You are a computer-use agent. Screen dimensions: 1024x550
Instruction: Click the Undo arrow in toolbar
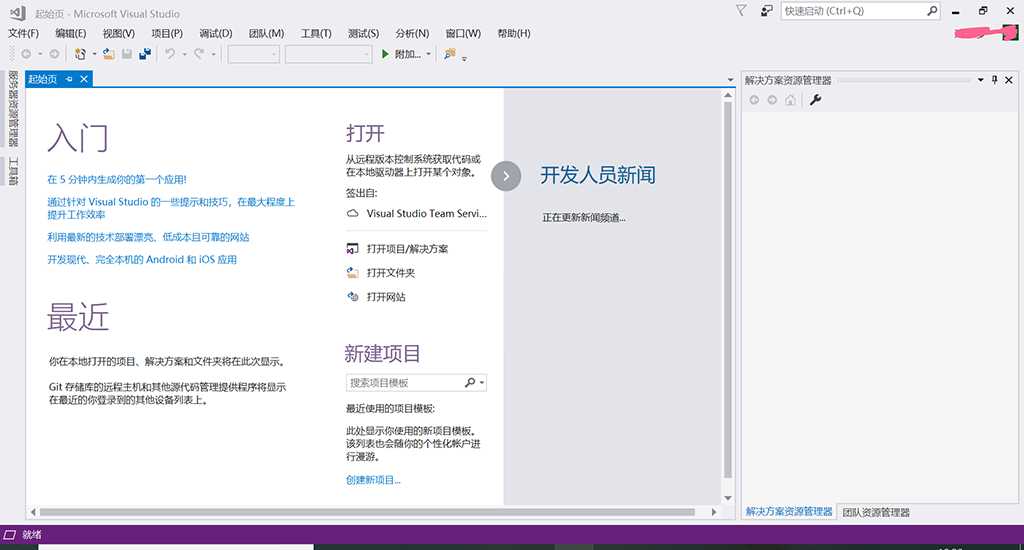pyautogui.click(x=170, y=54)
